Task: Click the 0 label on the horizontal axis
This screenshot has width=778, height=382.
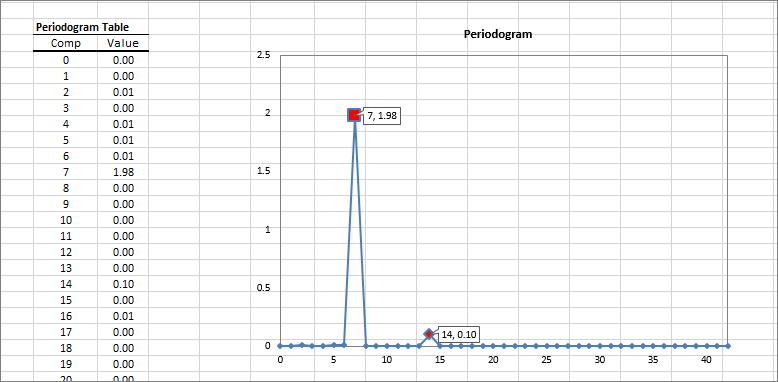Action: point(280,359)
